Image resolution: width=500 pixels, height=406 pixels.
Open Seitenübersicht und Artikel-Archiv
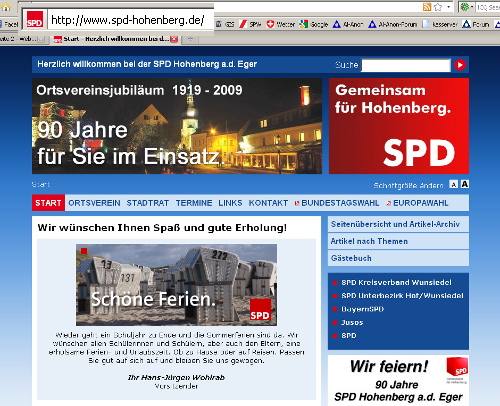point(398,224)
